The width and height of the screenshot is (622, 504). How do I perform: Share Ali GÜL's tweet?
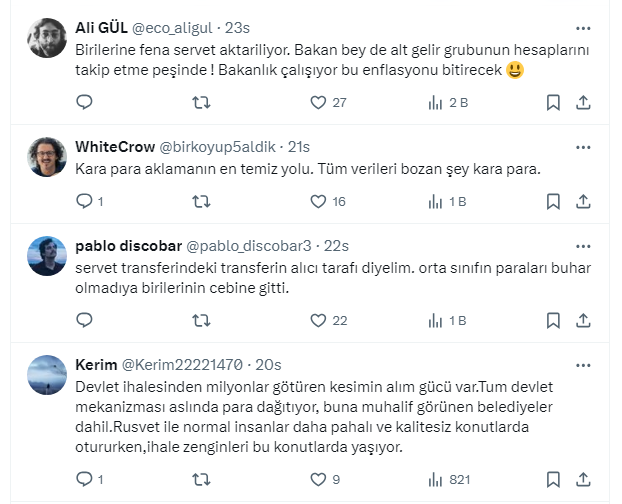tap(584, 102)
